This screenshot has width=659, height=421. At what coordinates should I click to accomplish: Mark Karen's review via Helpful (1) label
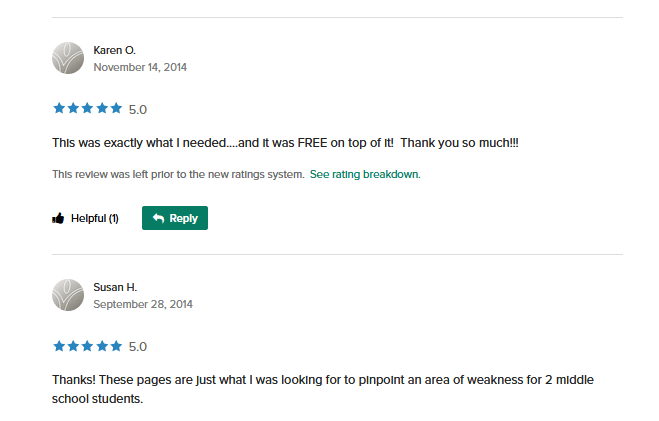click(x=94, y=218)
